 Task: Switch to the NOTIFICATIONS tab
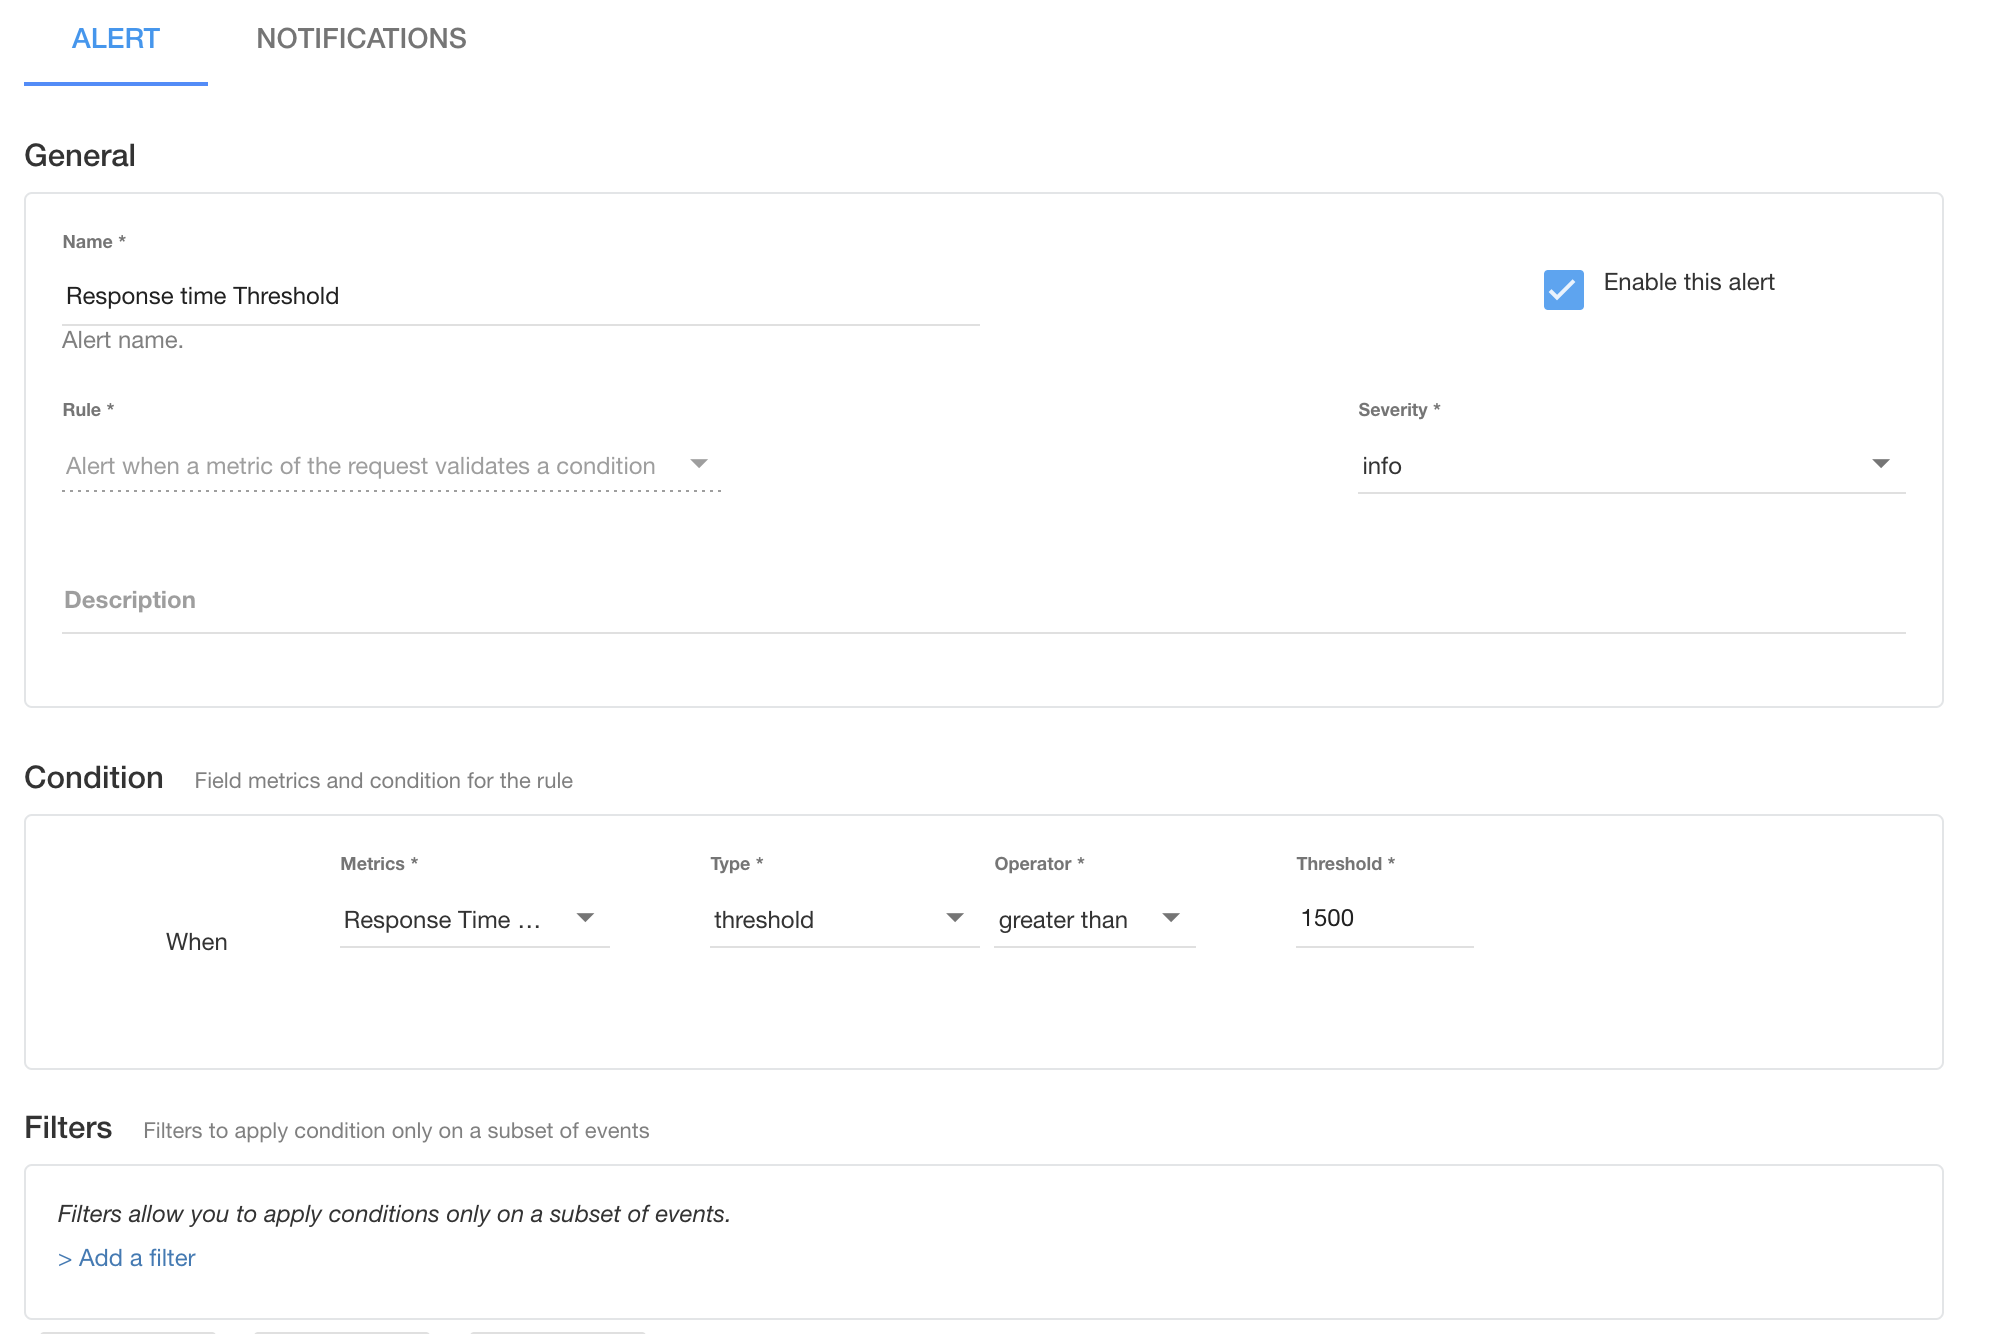tap(361, 39)
